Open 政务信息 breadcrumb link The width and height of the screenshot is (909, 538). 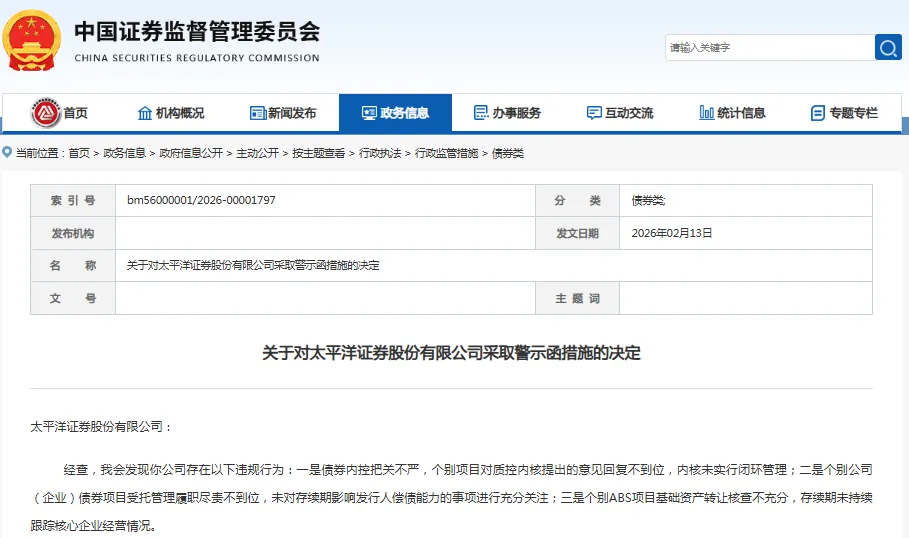point(125,153)
